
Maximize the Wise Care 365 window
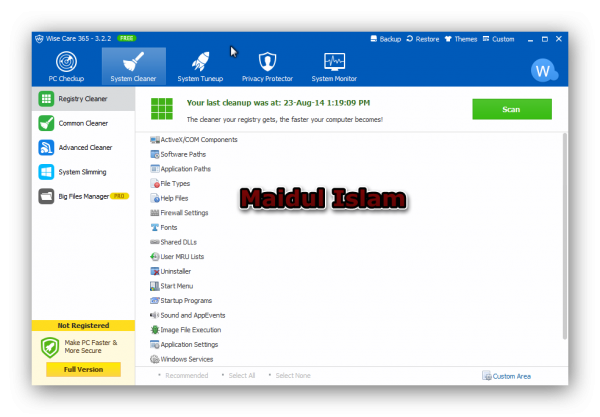(x=545, y=39)
